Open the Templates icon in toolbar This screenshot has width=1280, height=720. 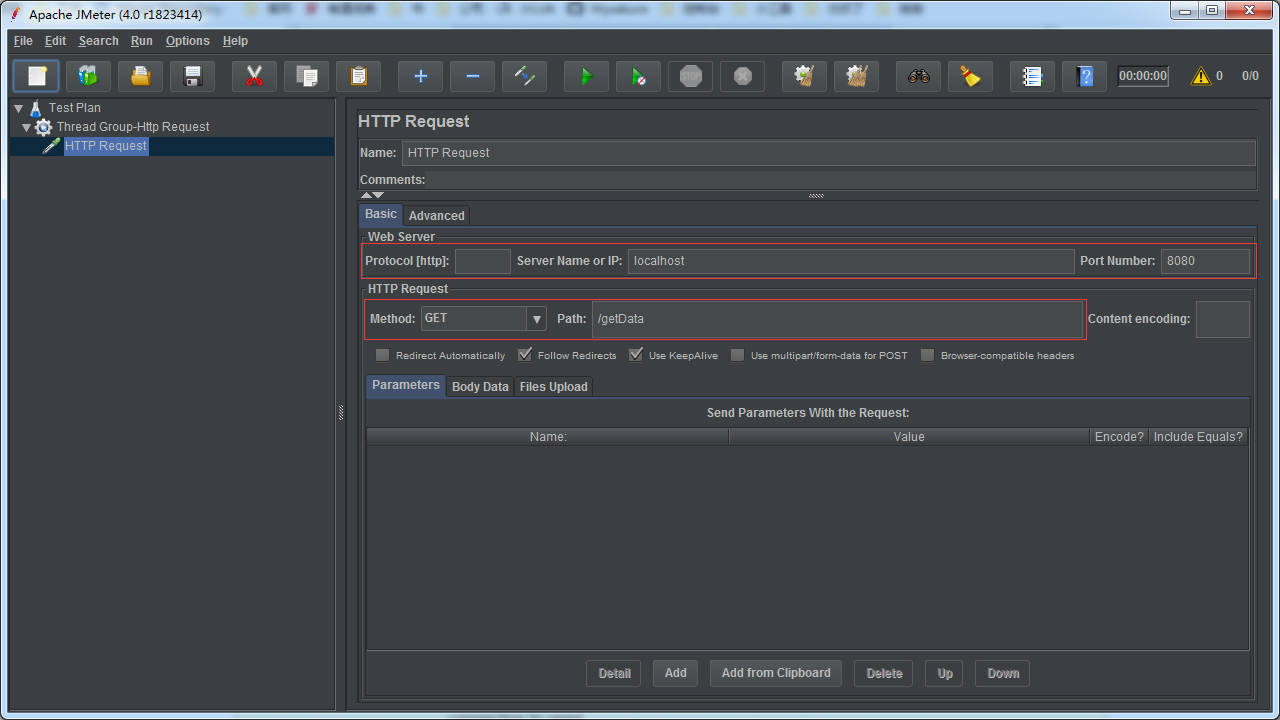pos(88,76)
